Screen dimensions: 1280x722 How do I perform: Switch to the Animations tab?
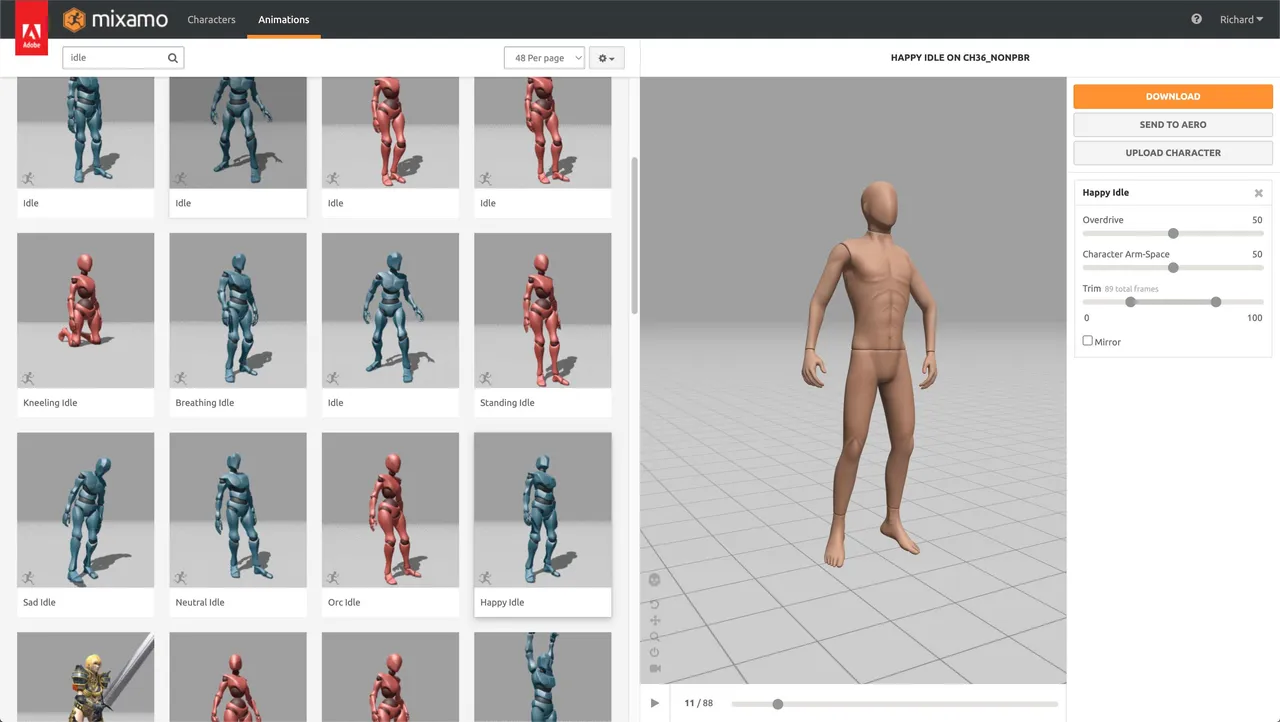click(284, 19)
